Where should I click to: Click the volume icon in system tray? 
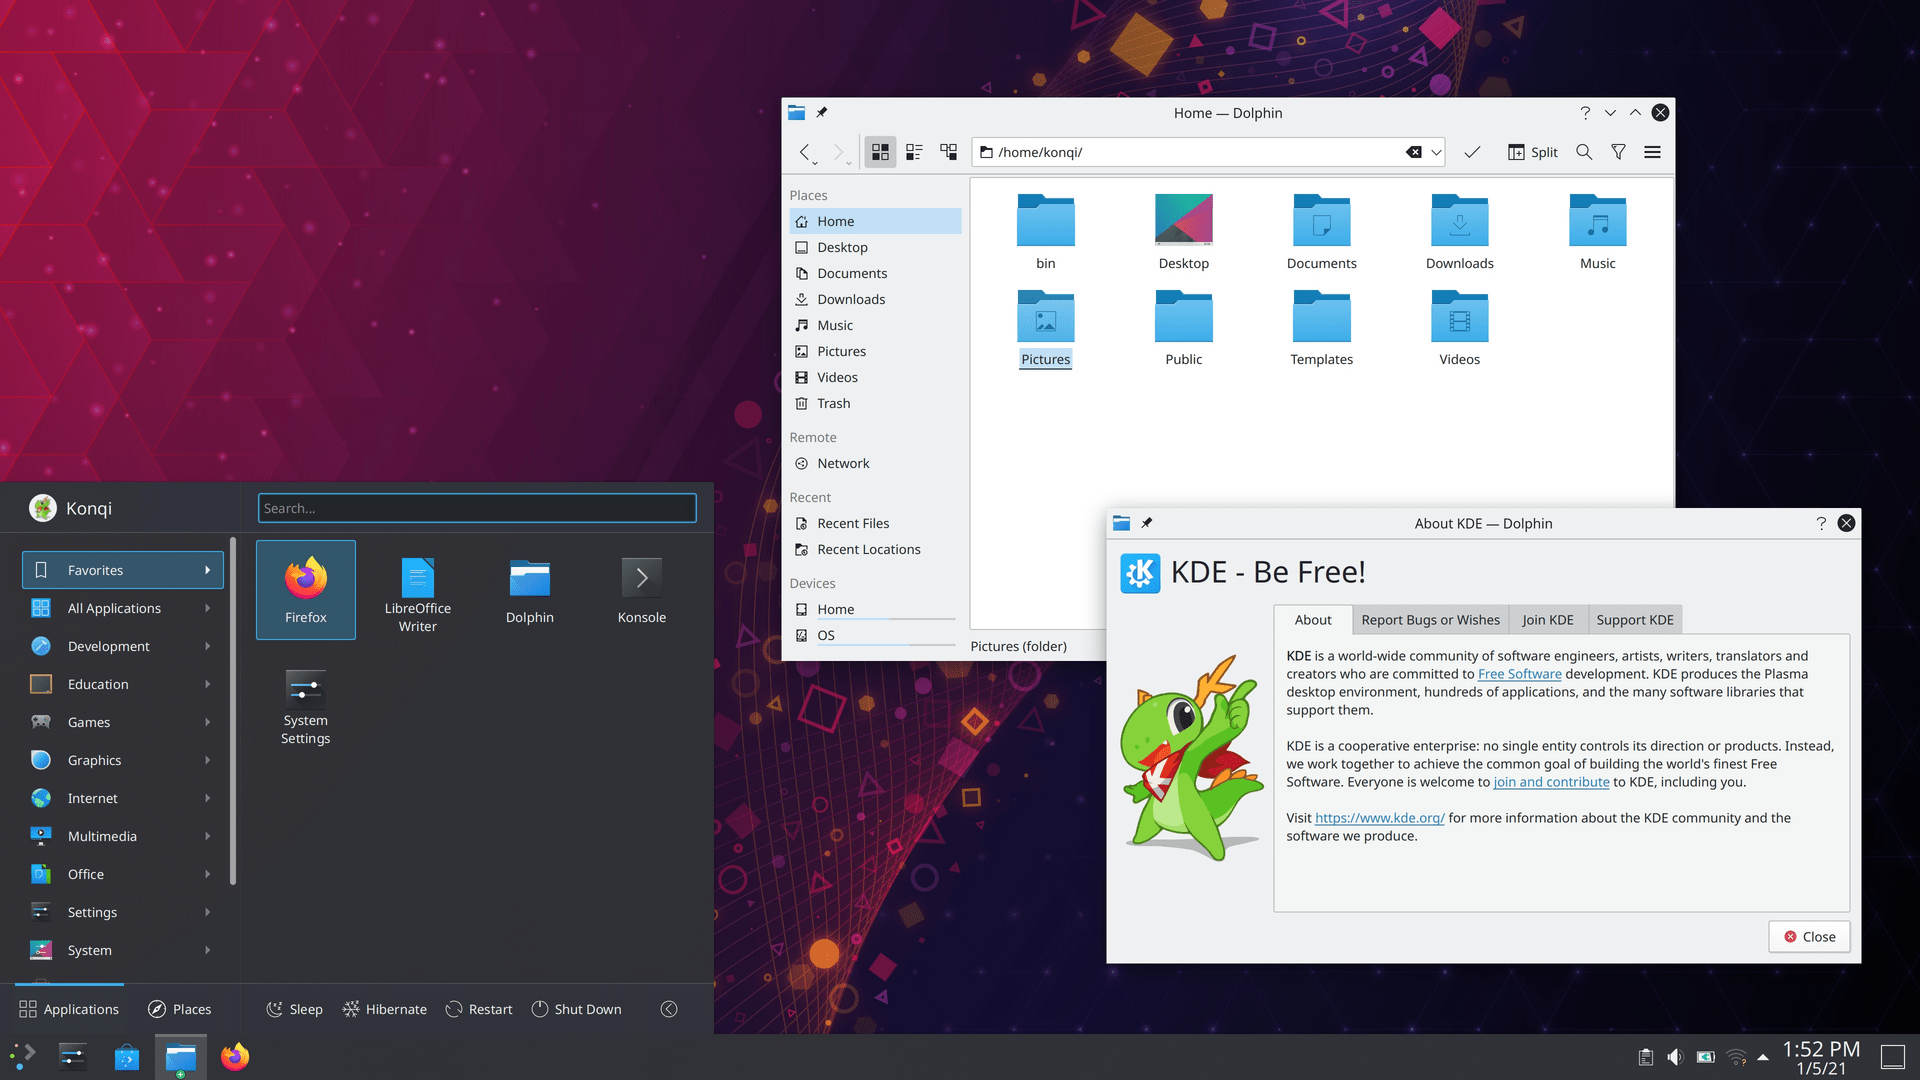coord(1675,1057)
